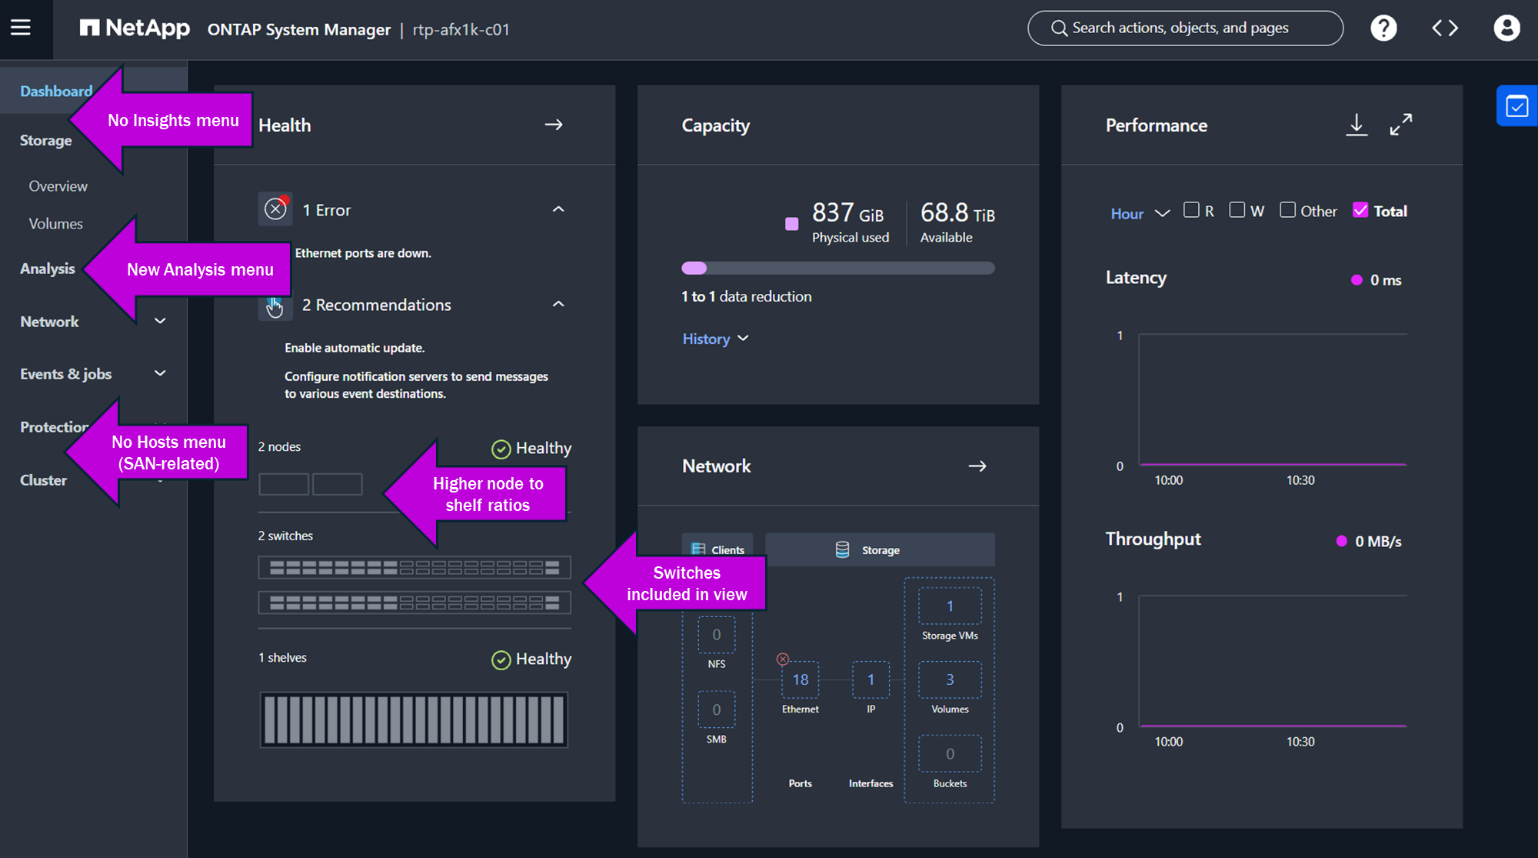Open the help question mark icon
This screenshot has height=858, width=1538.
[1383, 28]
